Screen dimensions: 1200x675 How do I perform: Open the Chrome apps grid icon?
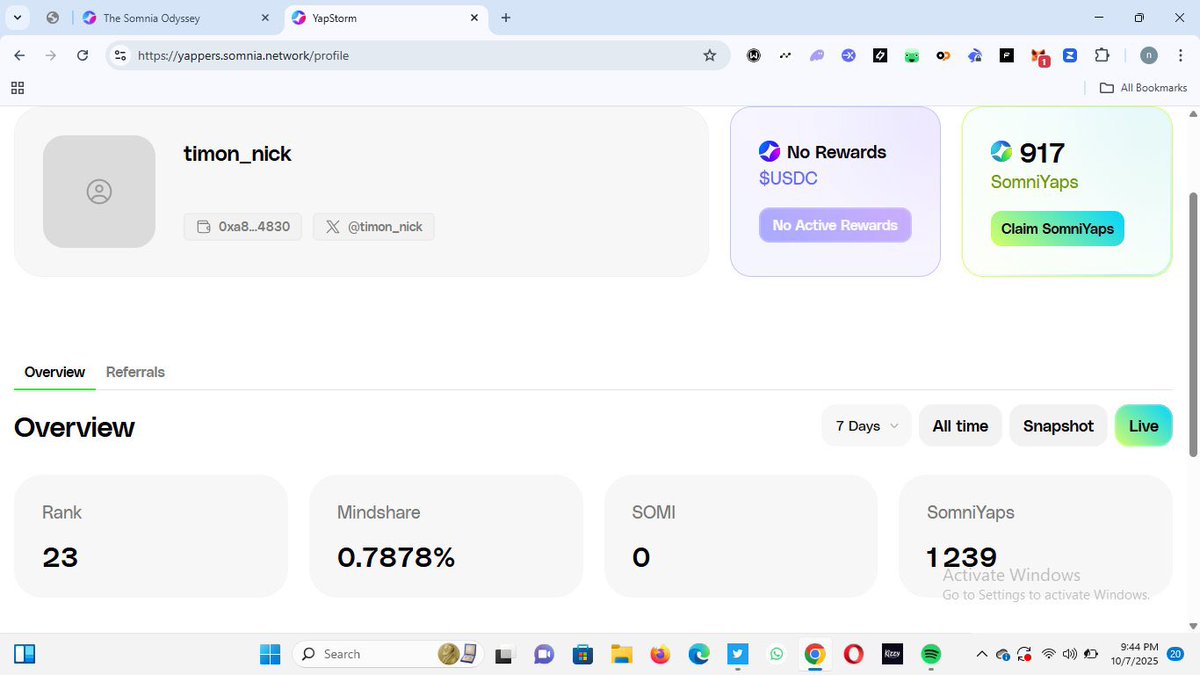pyautogui.click(x=18, y=88)
